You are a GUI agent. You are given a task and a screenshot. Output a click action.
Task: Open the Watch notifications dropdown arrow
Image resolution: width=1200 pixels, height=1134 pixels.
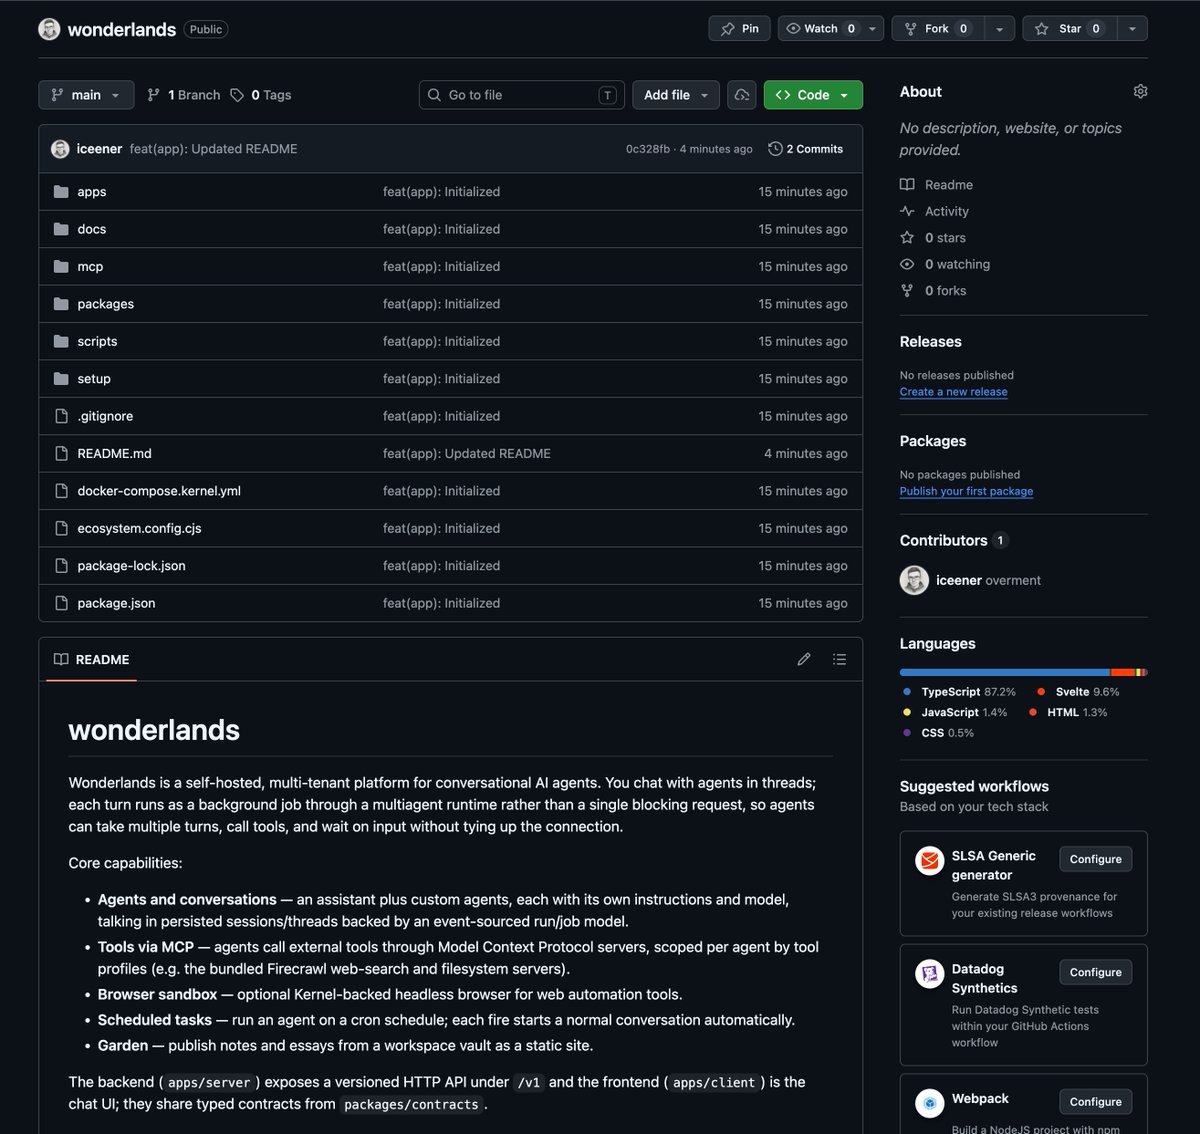click(x=873, y=29)
